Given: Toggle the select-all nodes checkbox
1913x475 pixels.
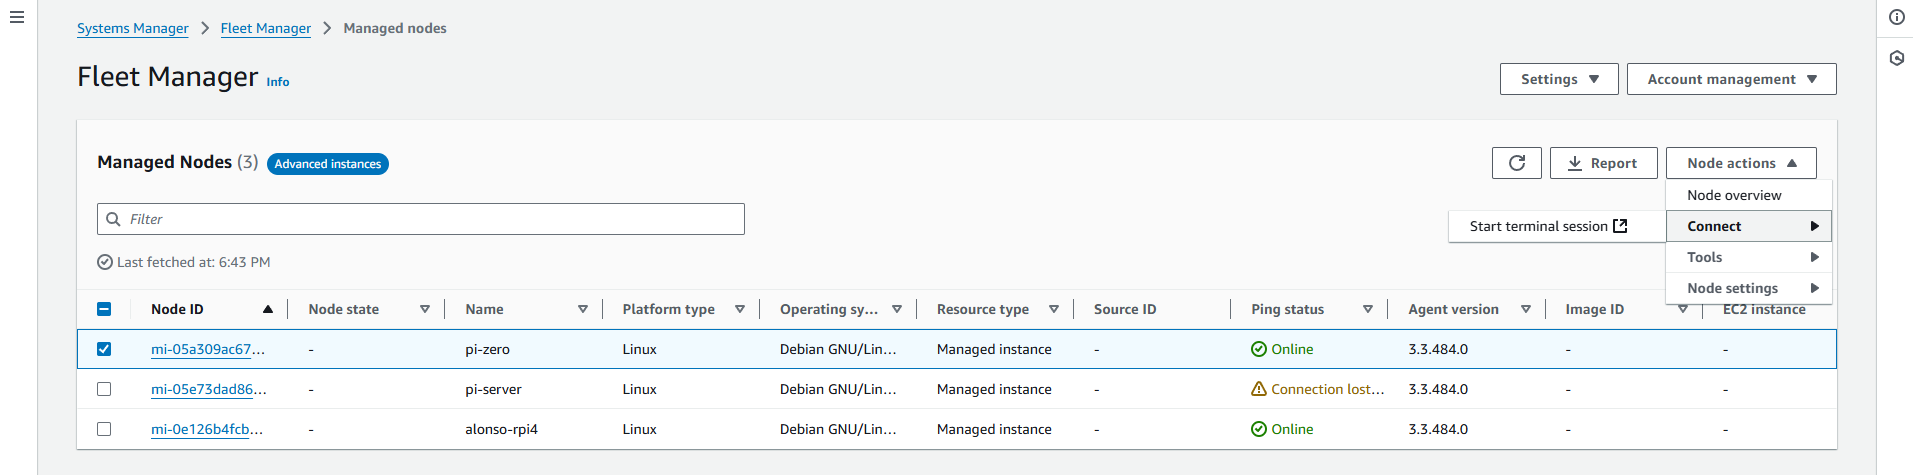Looking at the screenshot, I should 104,309.
